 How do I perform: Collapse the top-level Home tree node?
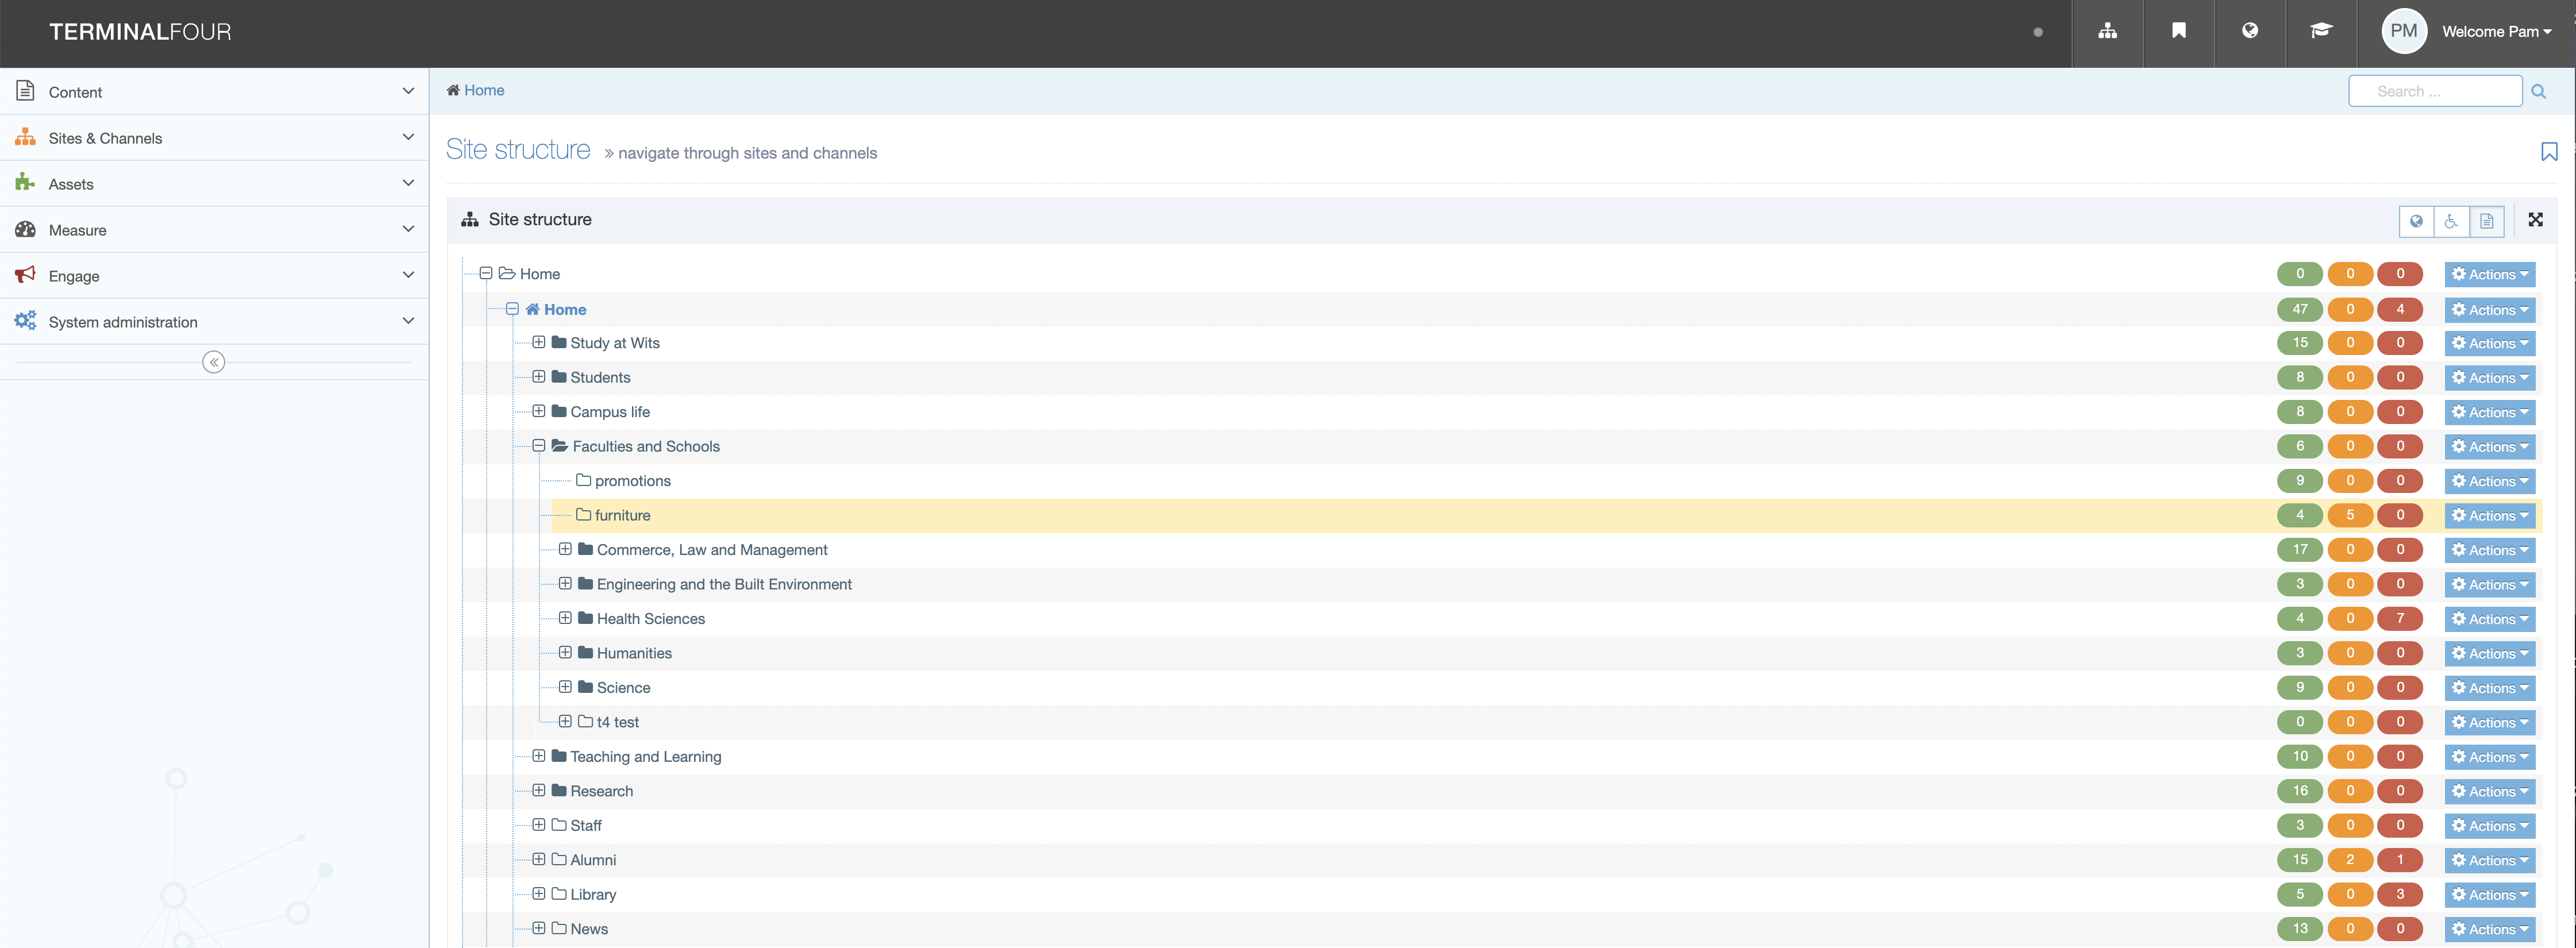486,273
